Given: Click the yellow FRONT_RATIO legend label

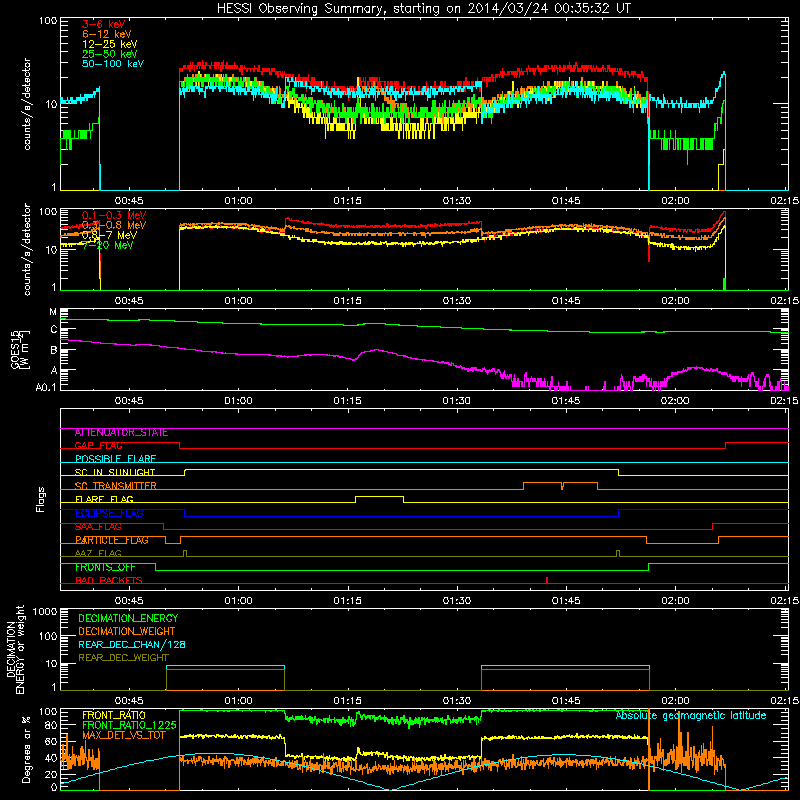Looking at the screenshot, I should pyautogui.click(x=114, y=715).
